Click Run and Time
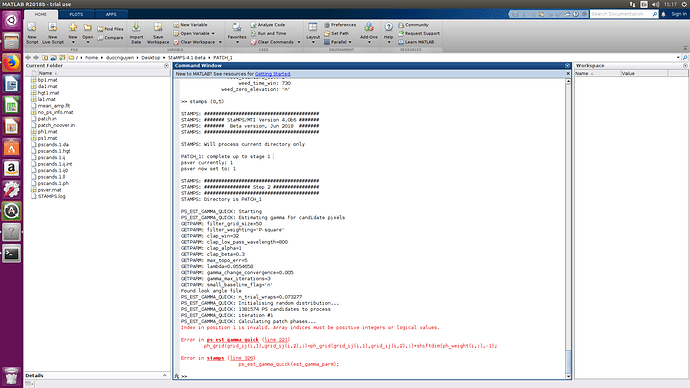 268,33
